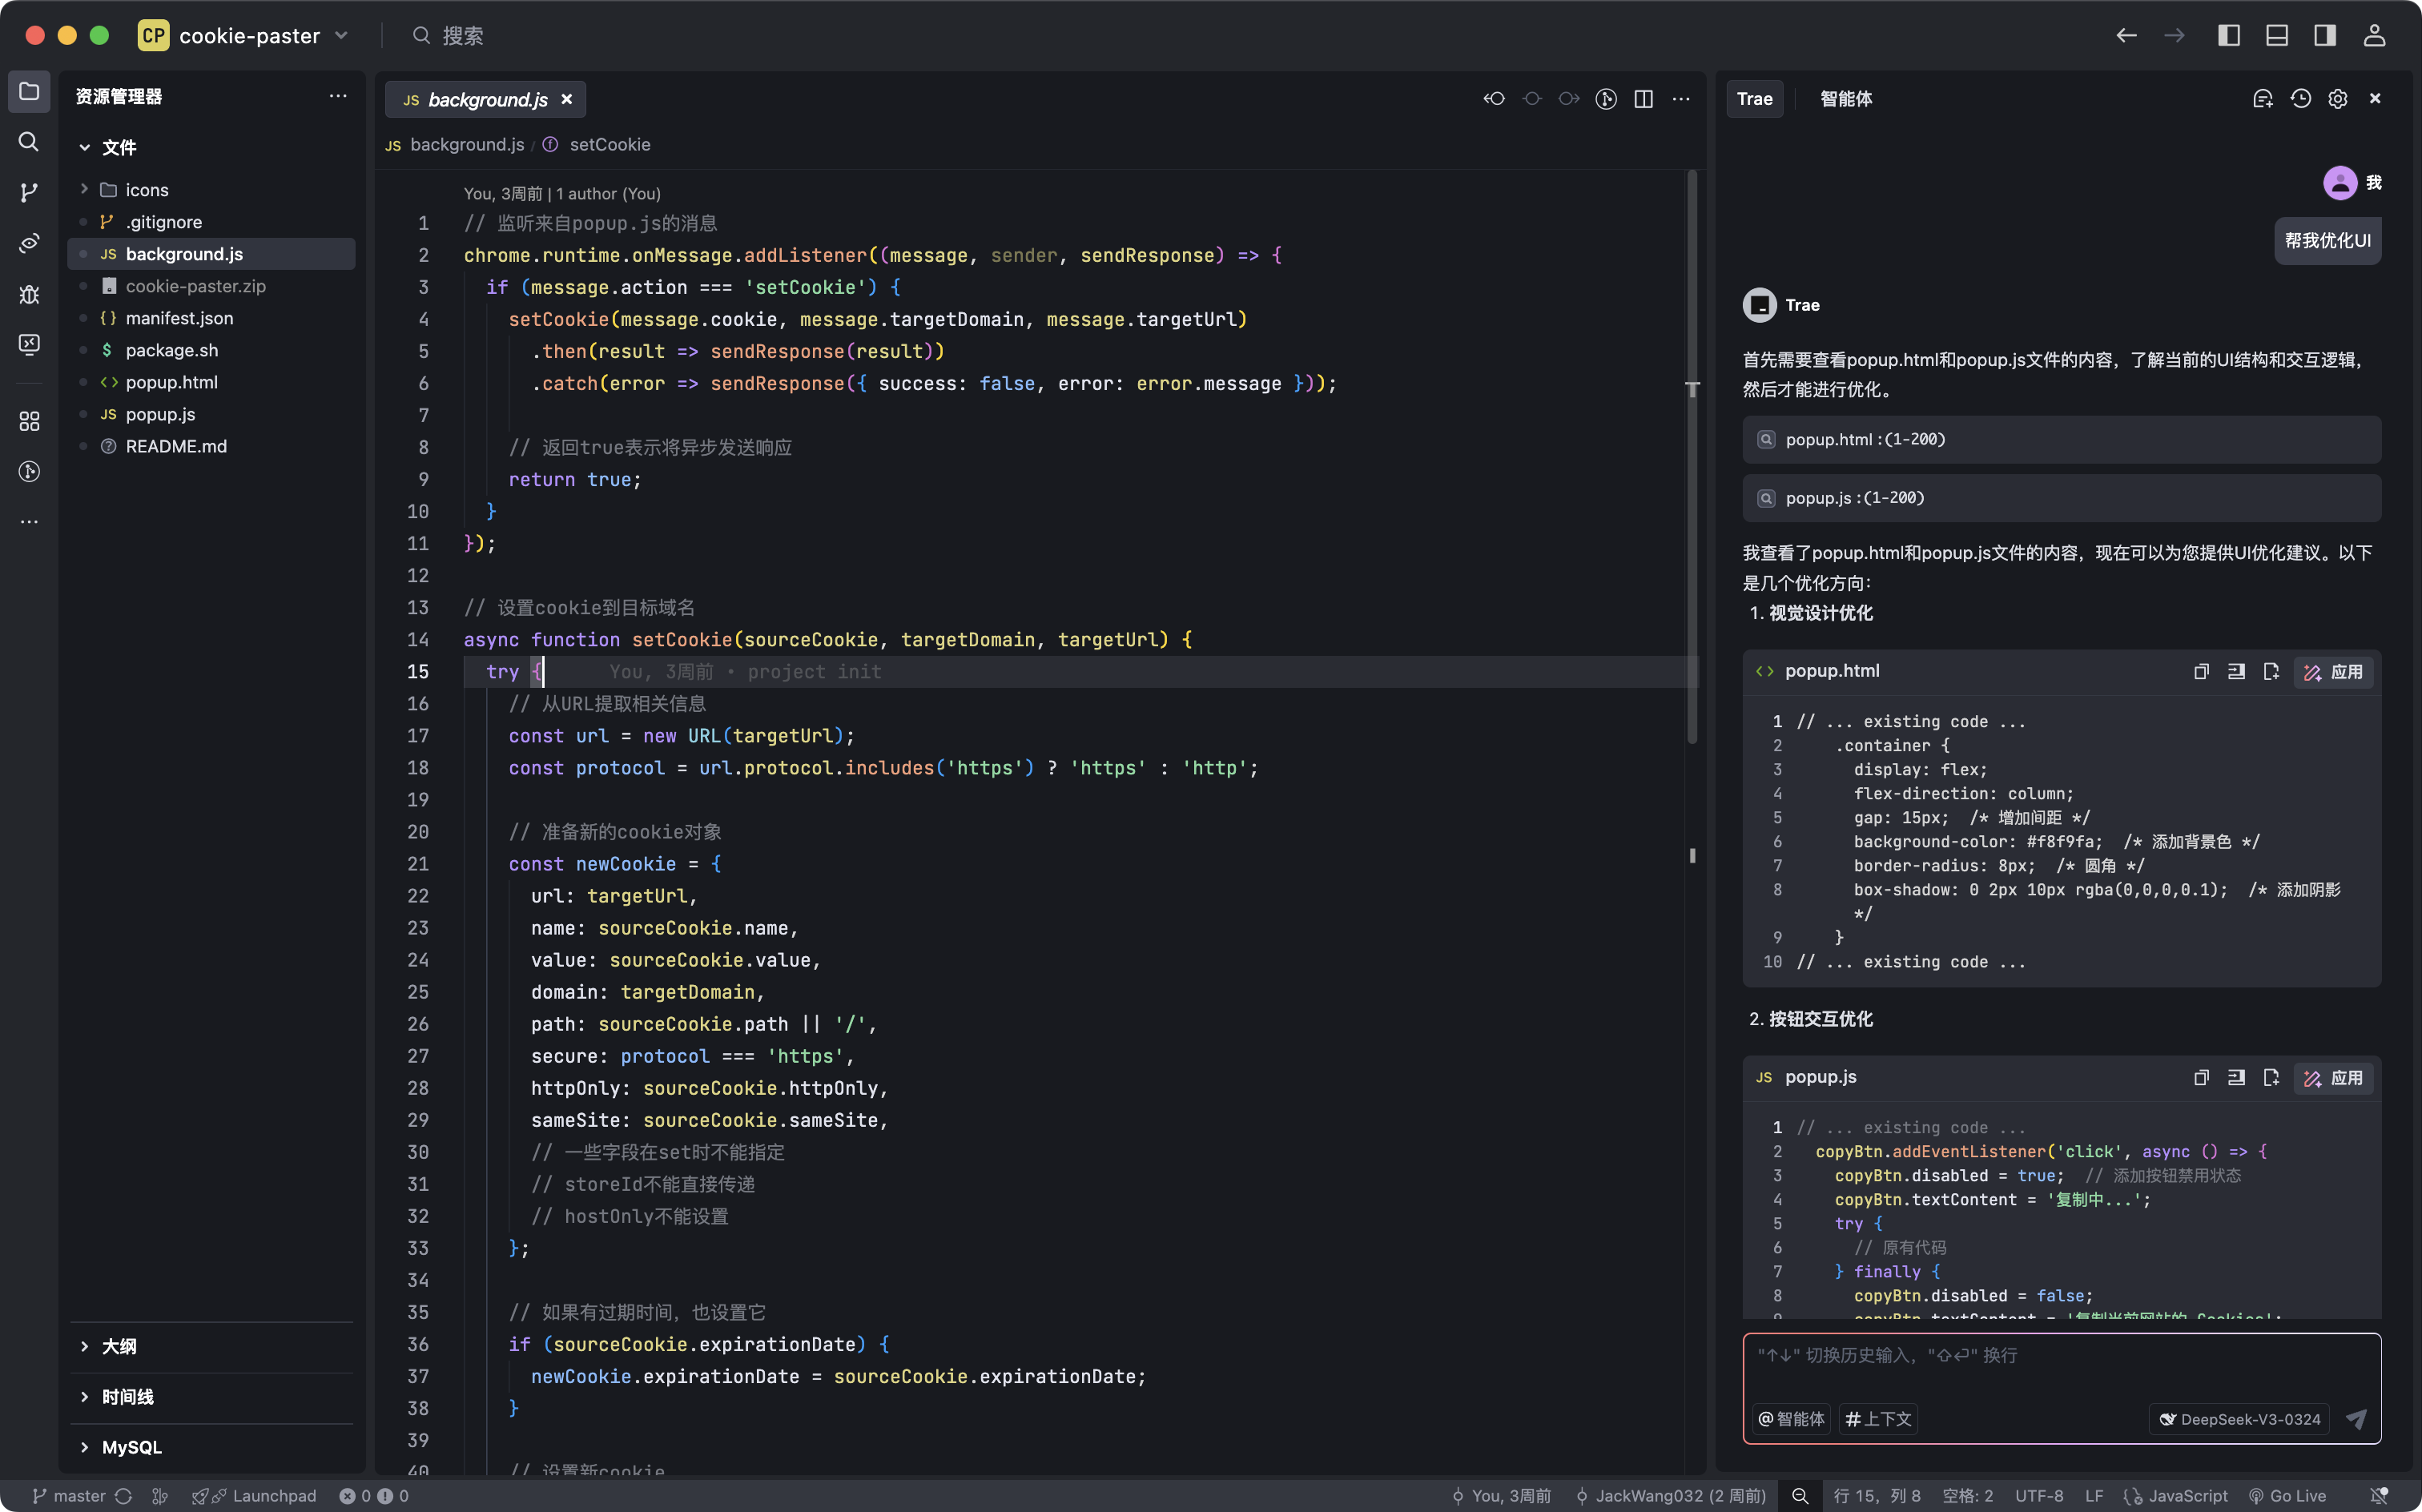
Task: Open chat history clock icon
Action: tap(2300, 99)
